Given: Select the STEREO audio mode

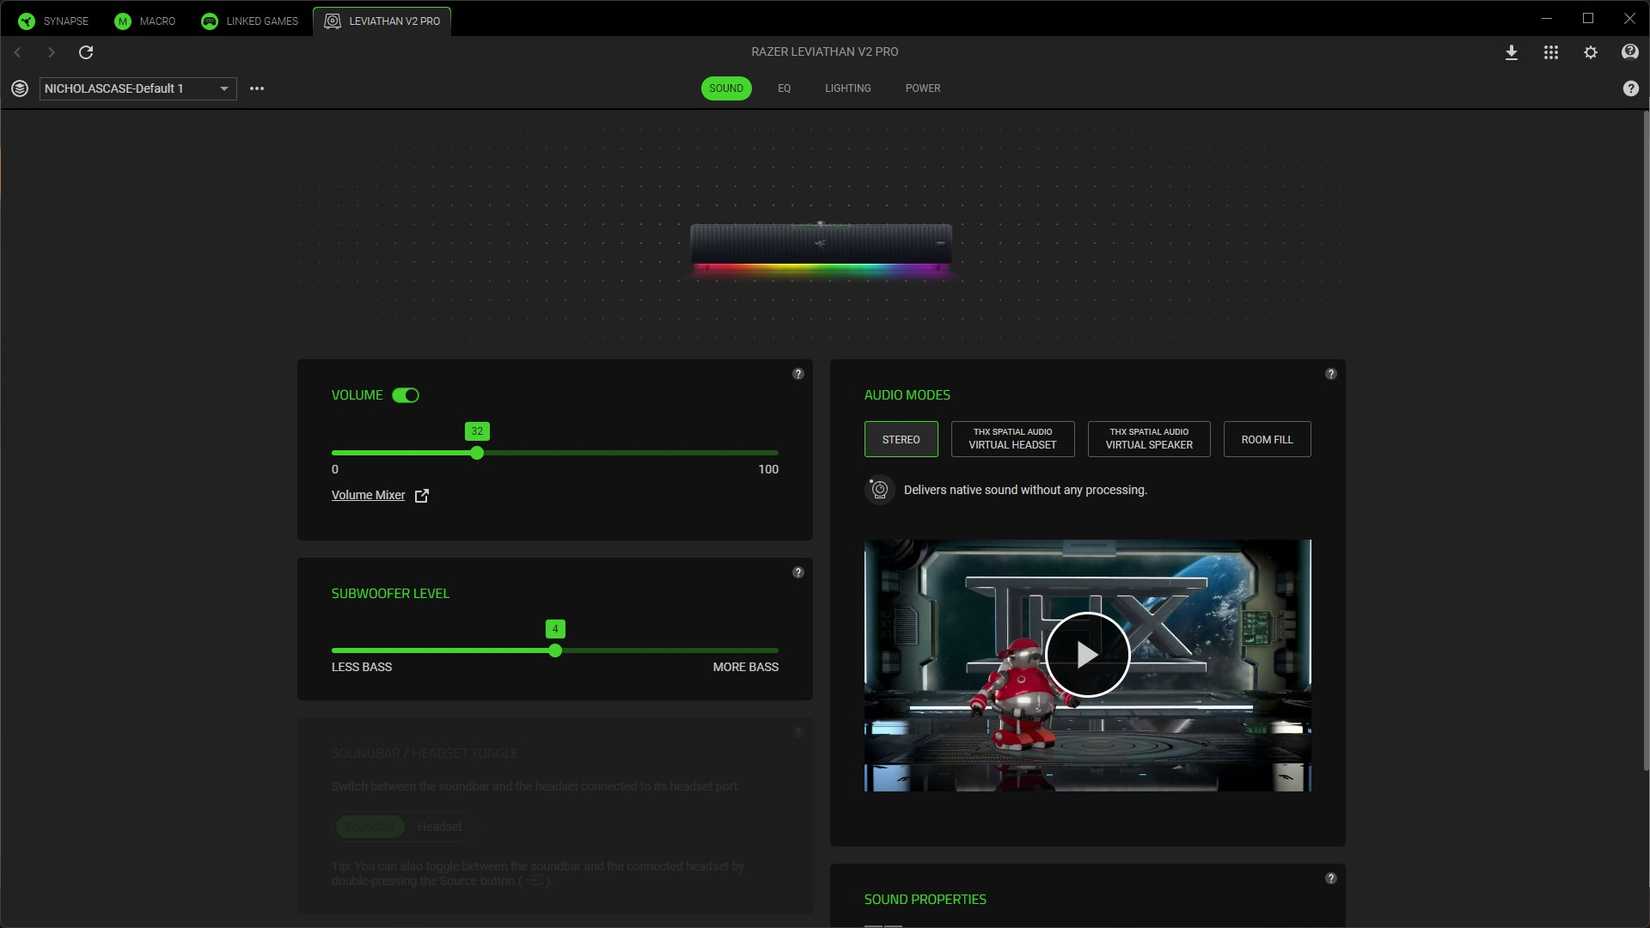Looking at the screenshot, I should click(899, 439).
